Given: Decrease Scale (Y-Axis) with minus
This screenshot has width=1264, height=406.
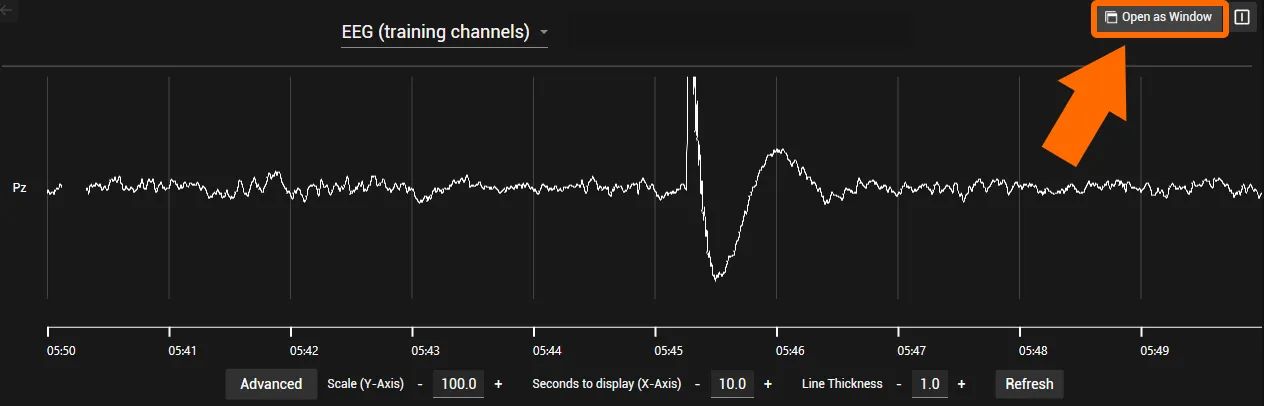Looking at the screenshot, I should pyautogui.click(x=420, y=384).
